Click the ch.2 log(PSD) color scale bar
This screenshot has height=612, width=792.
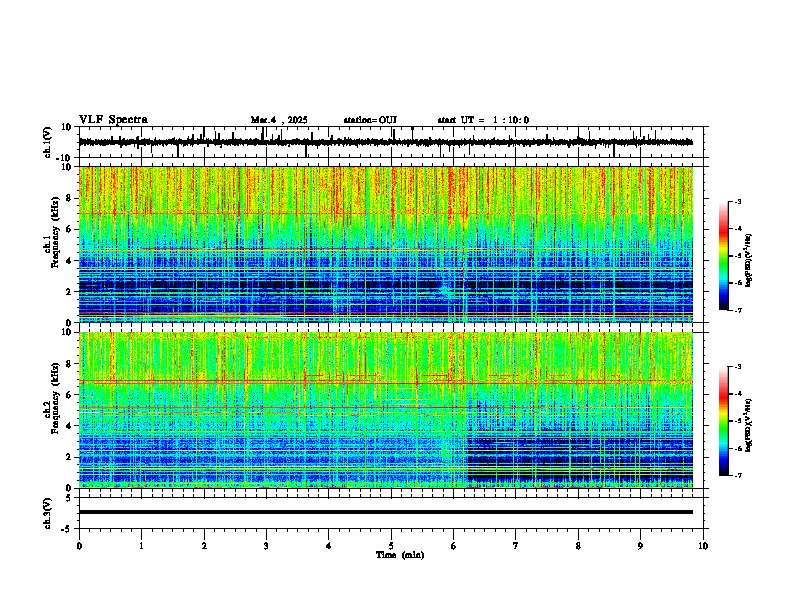pyautogui.click(x=723, y=421)
